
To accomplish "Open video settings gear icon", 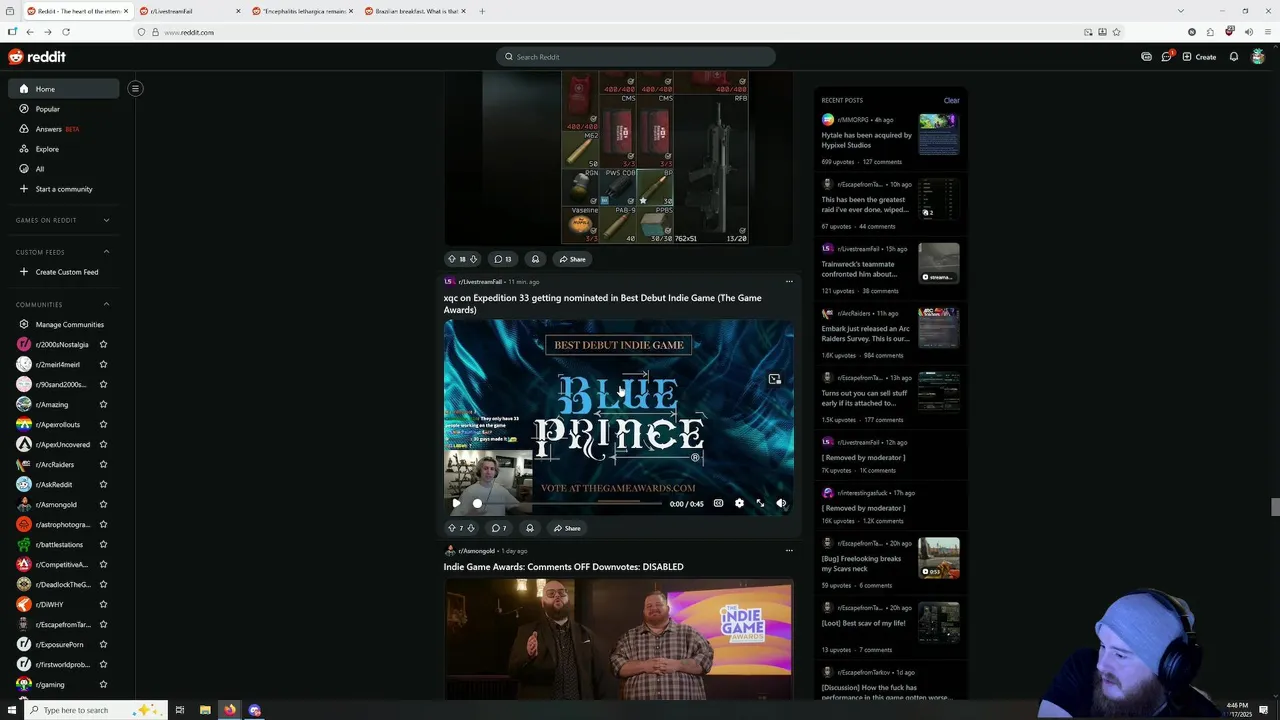I will (x=739, y=503).
